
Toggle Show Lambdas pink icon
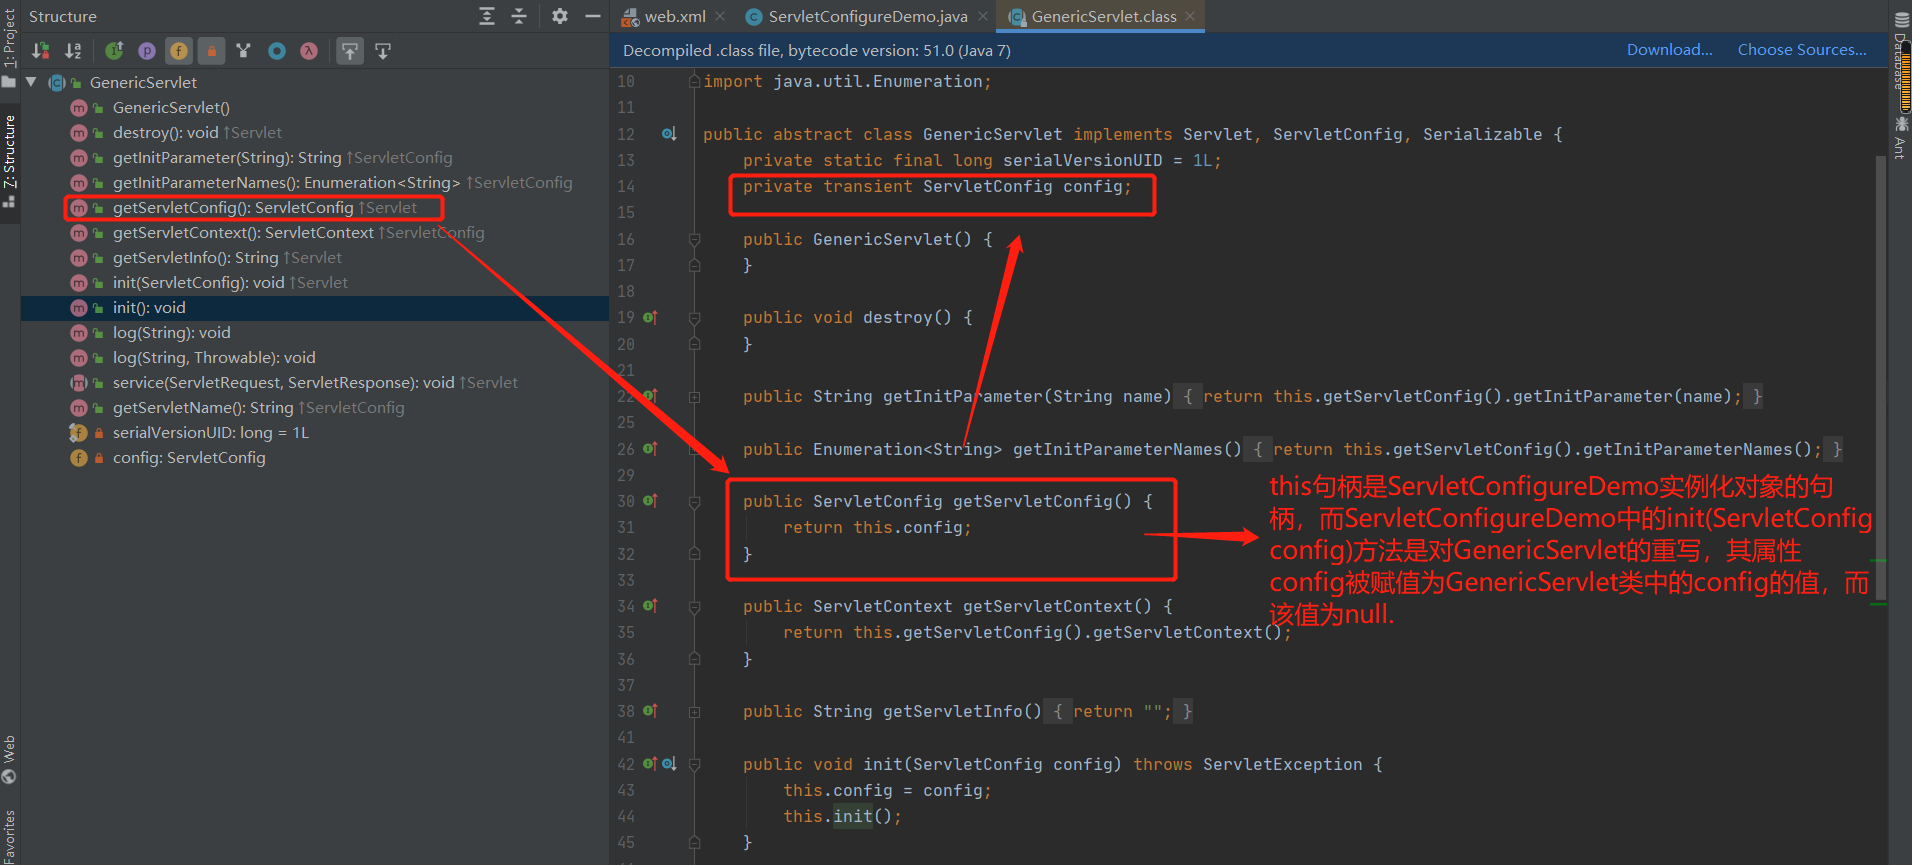point(309,51)
